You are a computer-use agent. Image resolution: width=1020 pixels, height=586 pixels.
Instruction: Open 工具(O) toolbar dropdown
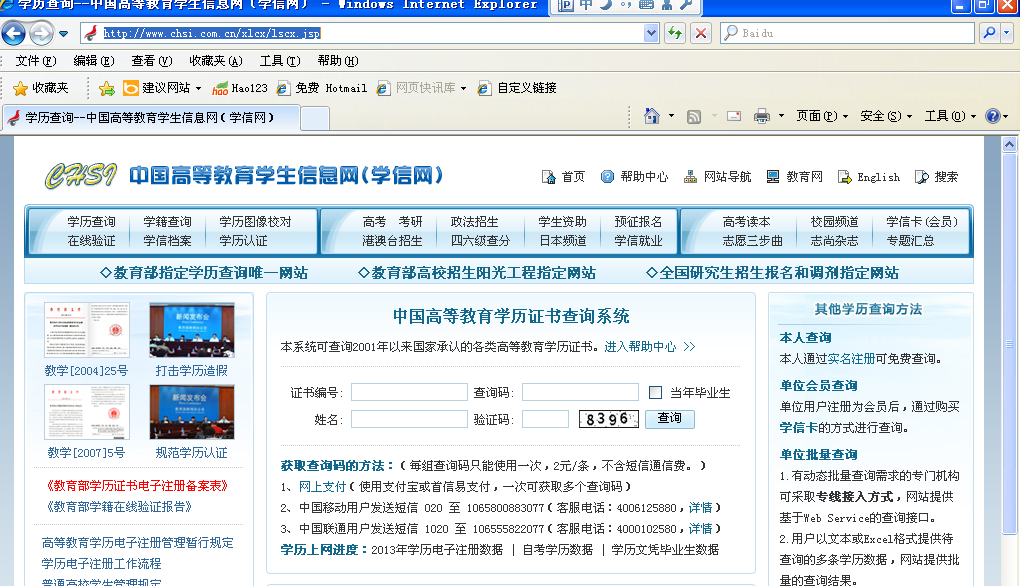(x=950, y=116)
